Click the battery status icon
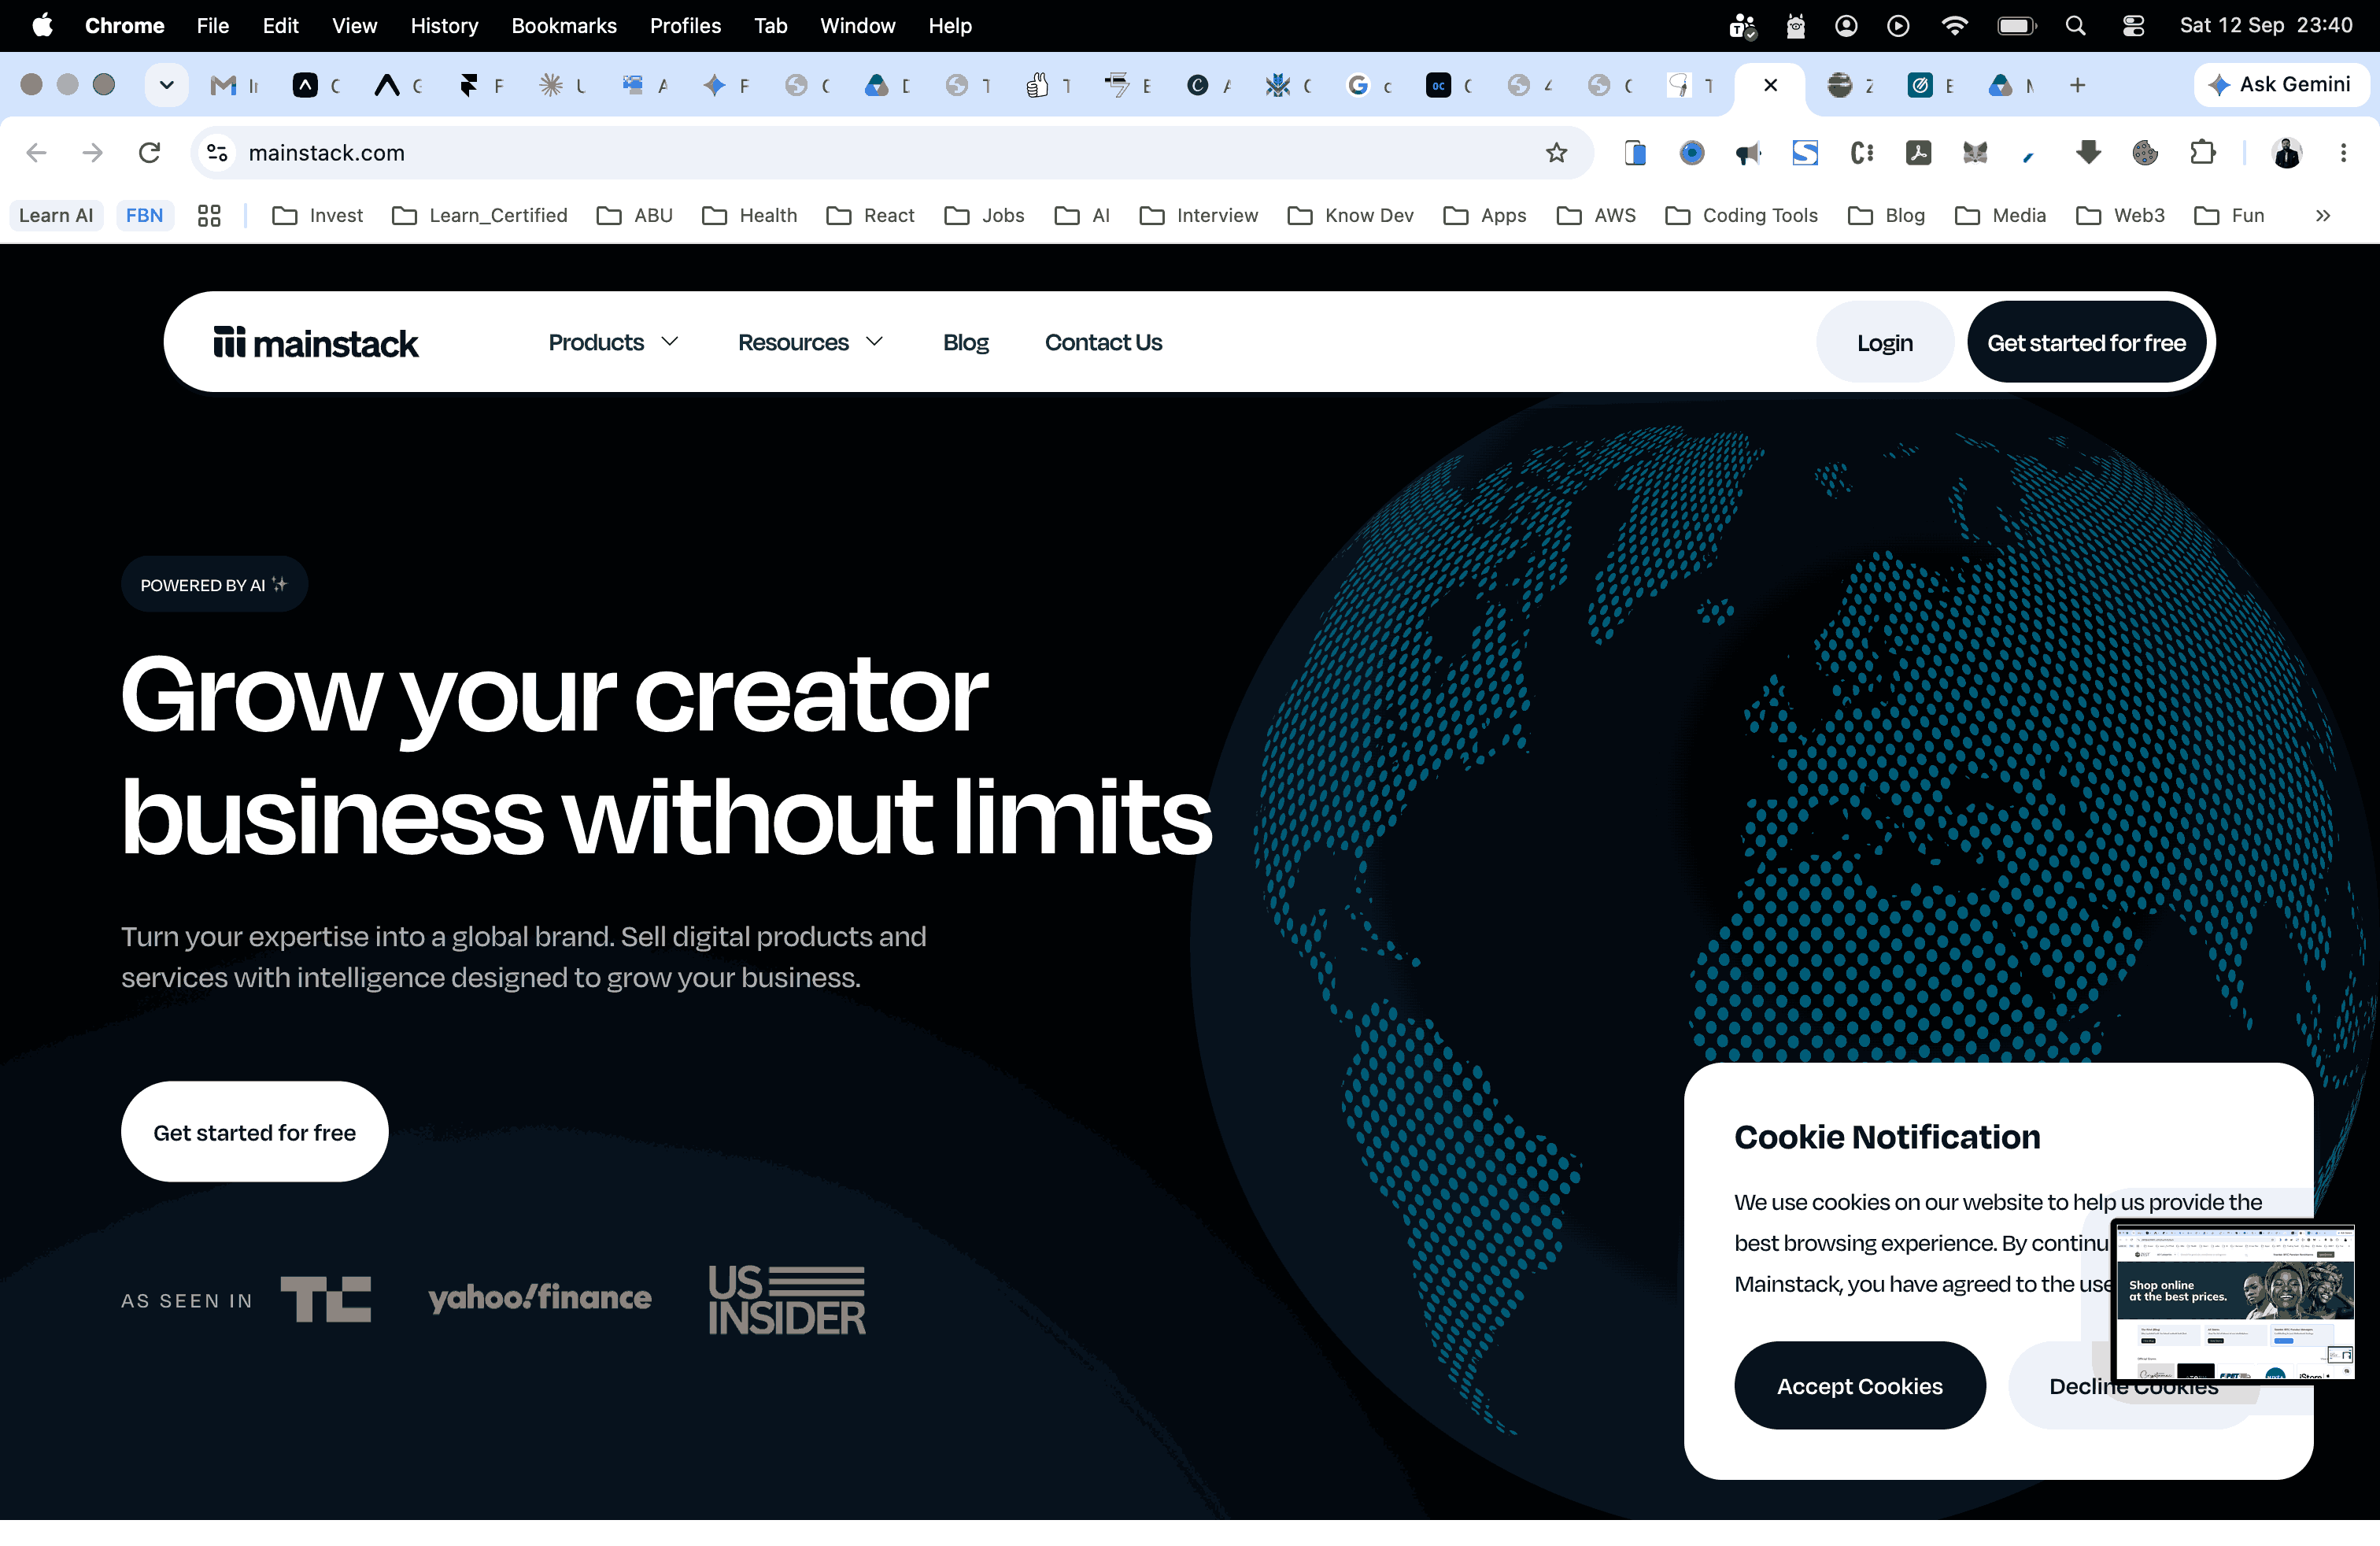This screenshot has height=1546, width=2380. point(2016,25)
